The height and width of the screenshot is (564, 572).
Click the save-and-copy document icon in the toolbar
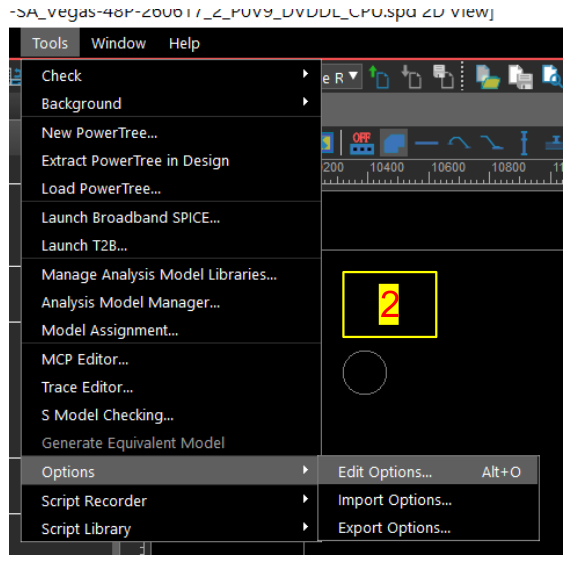[443, 77]
